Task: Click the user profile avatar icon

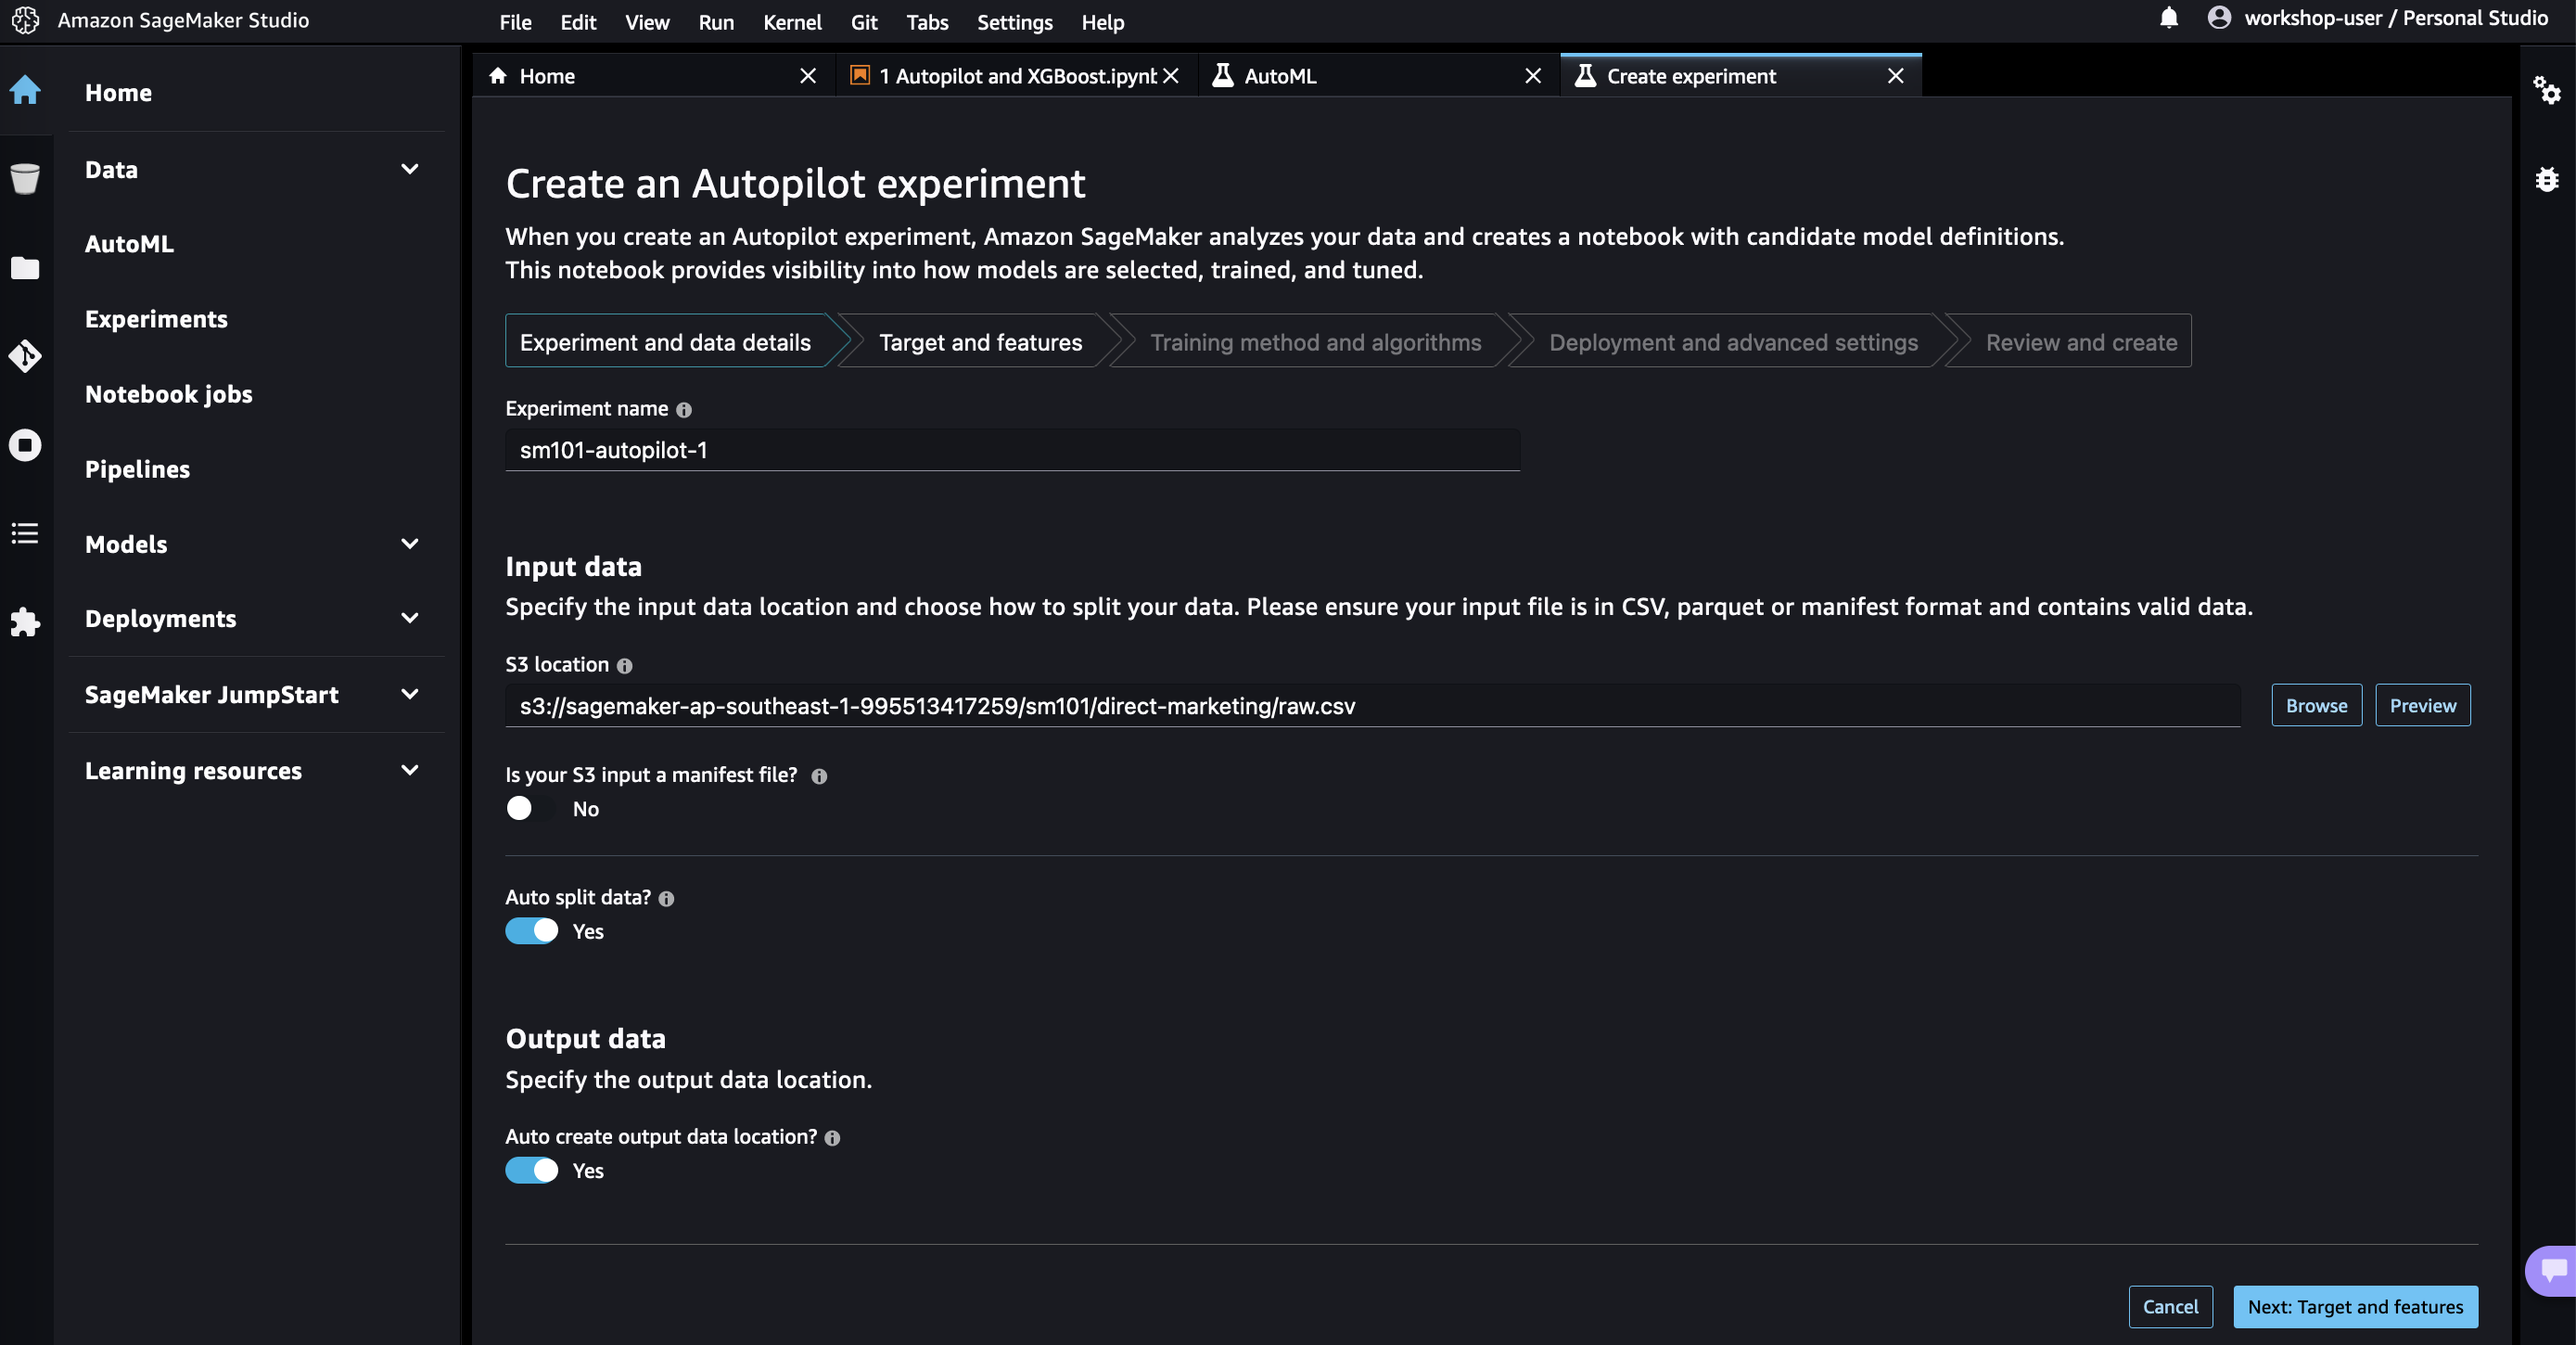Action: pos(2219,18)
